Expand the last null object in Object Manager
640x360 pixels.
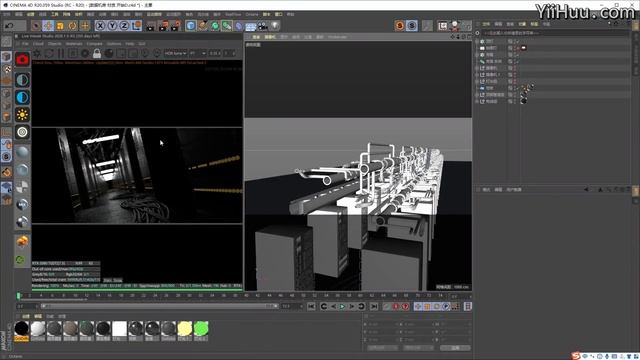(x=477, y=101)
